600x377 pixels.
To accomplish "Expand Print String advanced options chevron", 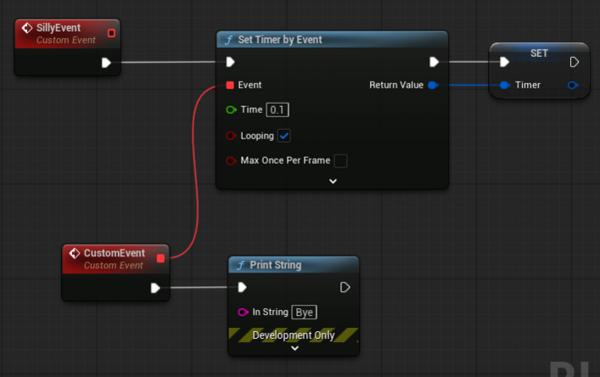I will [x=295, y=348].
